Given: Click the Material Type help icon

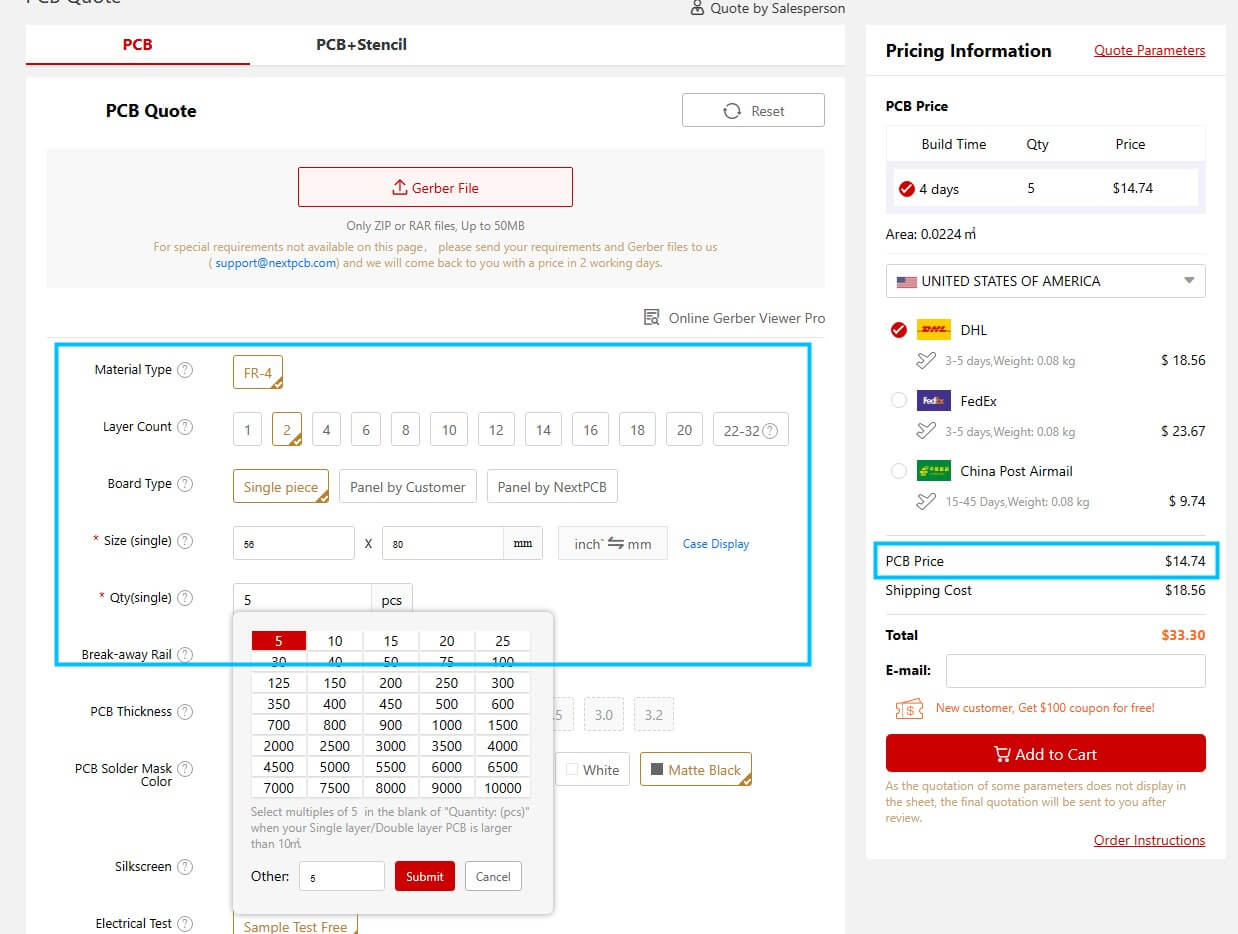Looking at the screenshot, I should click(185, 370).
